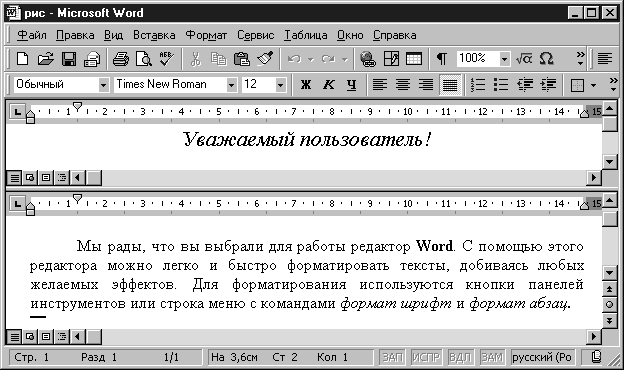This screenshot has height=370, width=624.
Task: Toggle ИСПР track changes indicator
Action: tap(426, 357)
